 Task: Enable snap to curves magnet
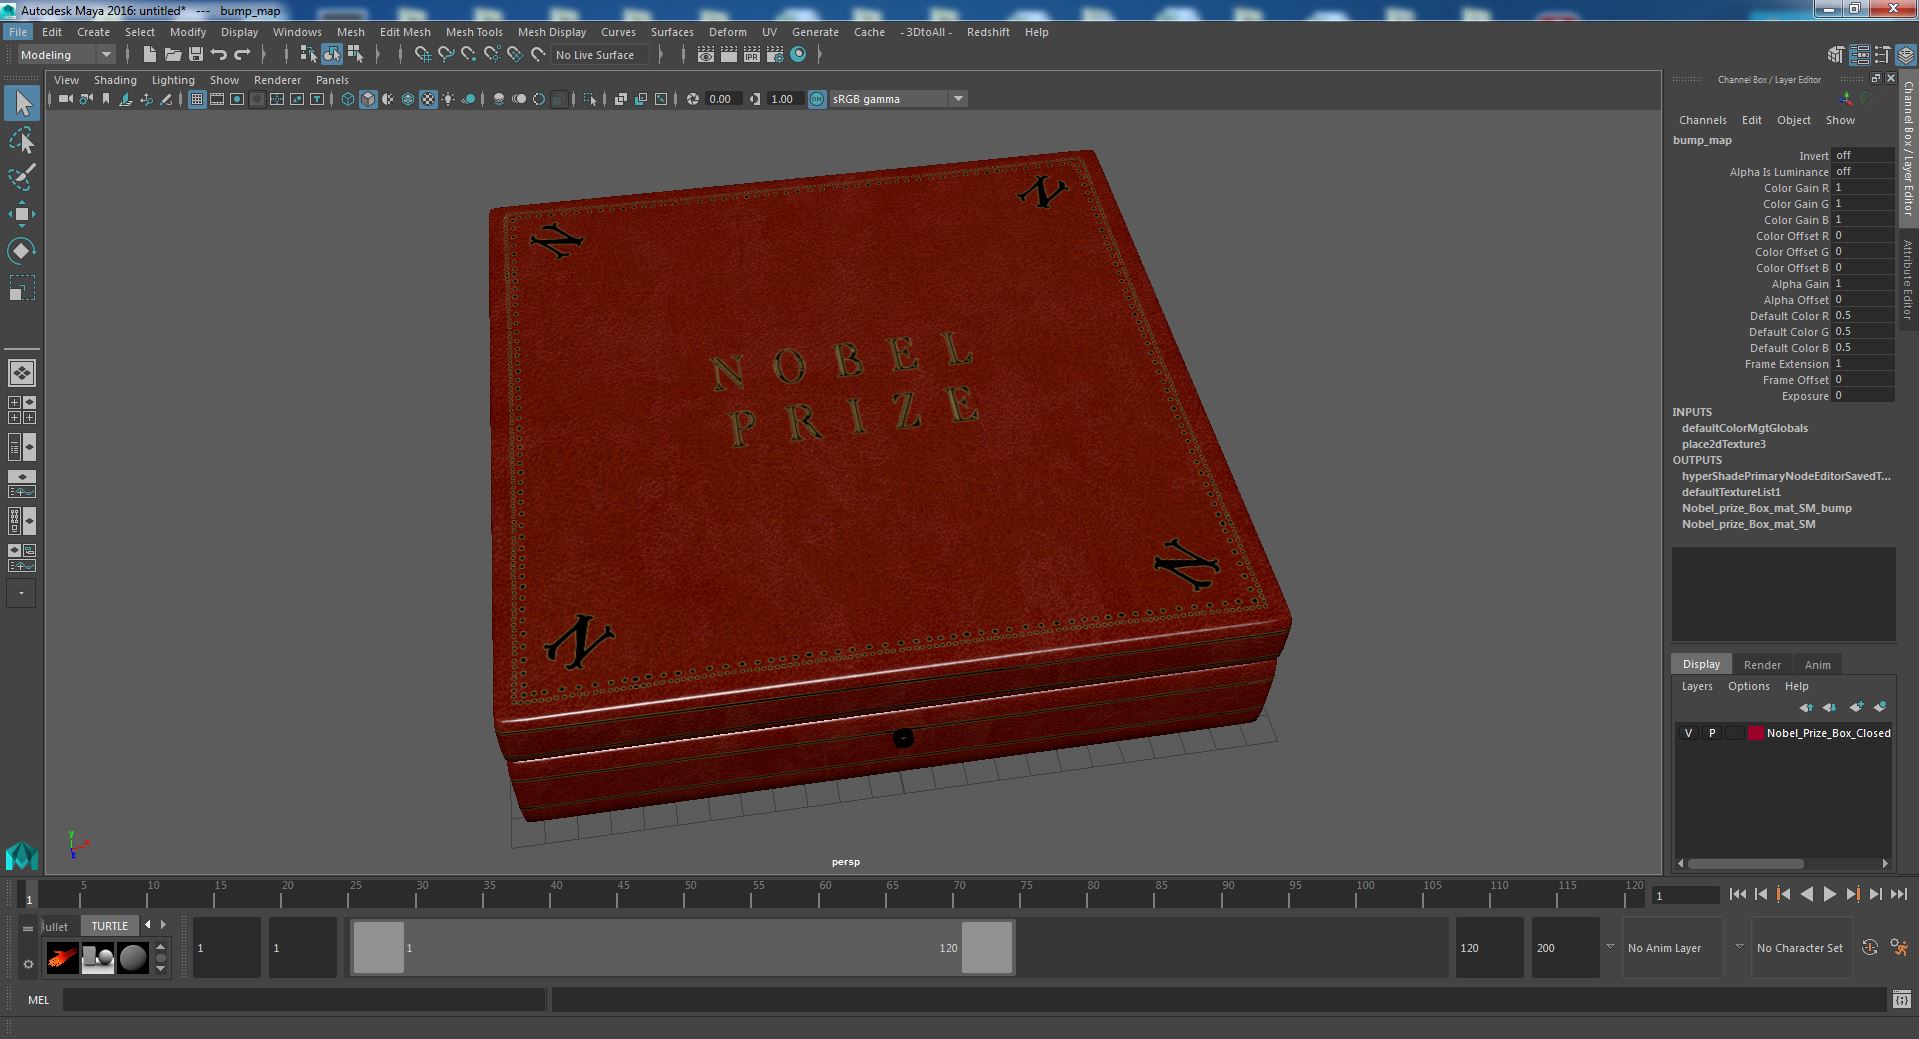(446, 55)
